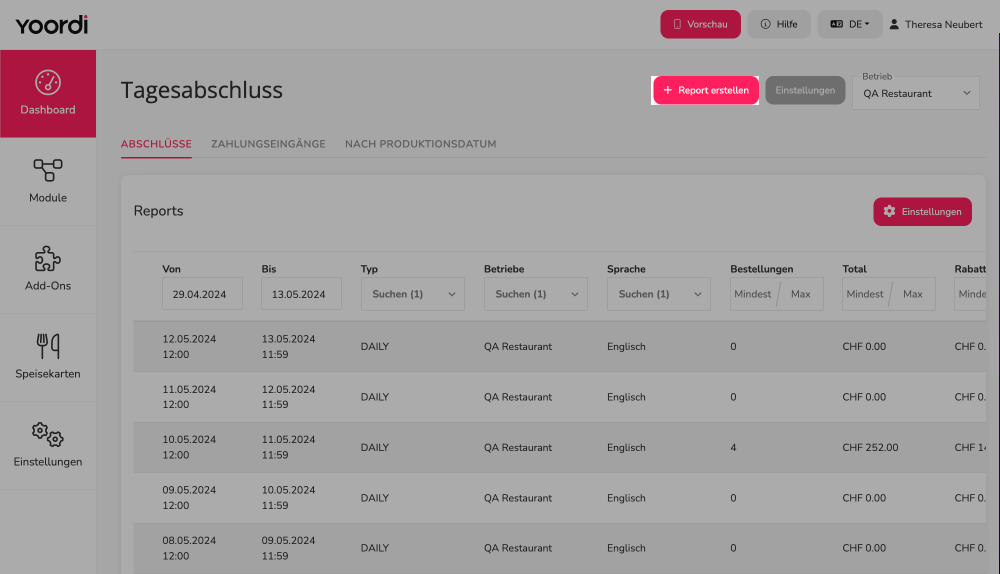Image resolution: width=1000 pixels, height=574 pixels.
Task: Open Einstellungen gears icon in sidebar
Action: pos(48,434)
